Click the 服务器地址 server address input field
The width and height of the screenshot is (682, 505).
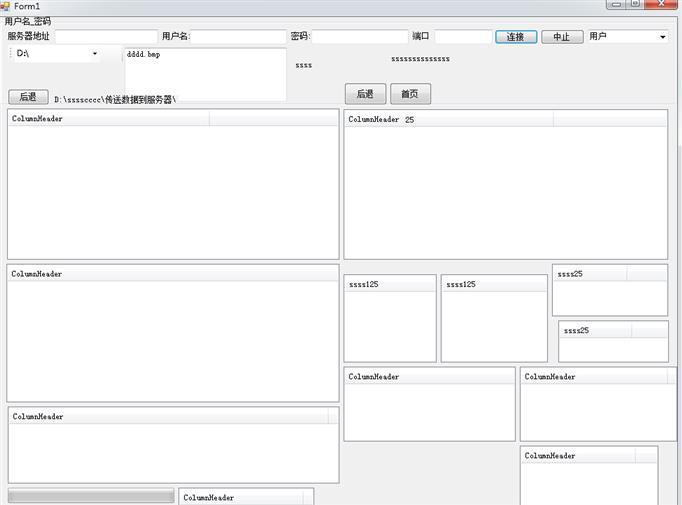click(105, 37)
